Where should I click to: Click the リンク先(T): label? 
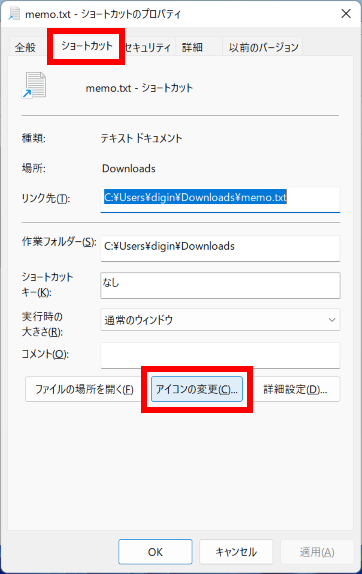point(46,198)
